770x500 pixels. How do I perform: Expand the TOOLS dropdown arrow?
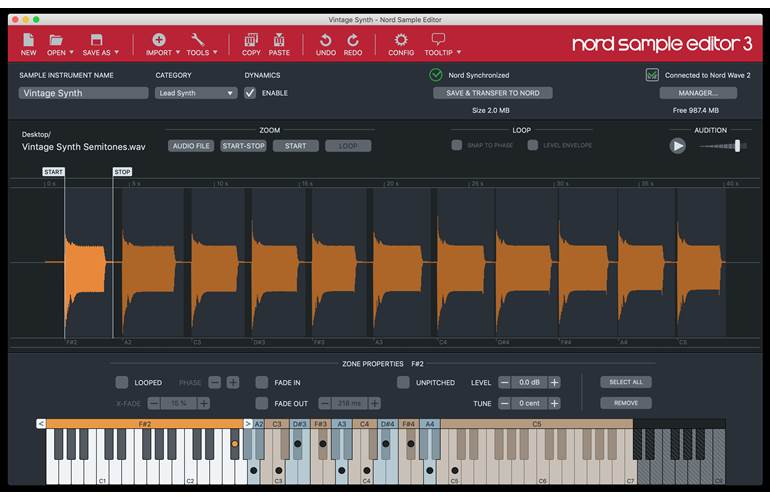pos(215,52)
